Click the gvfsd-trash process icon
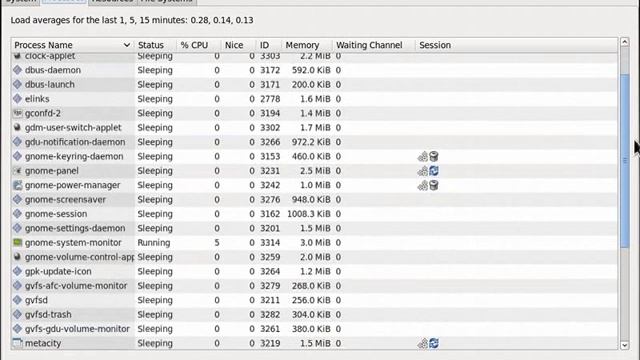Viewport: 640px width, 360px height. pos(17,314)
